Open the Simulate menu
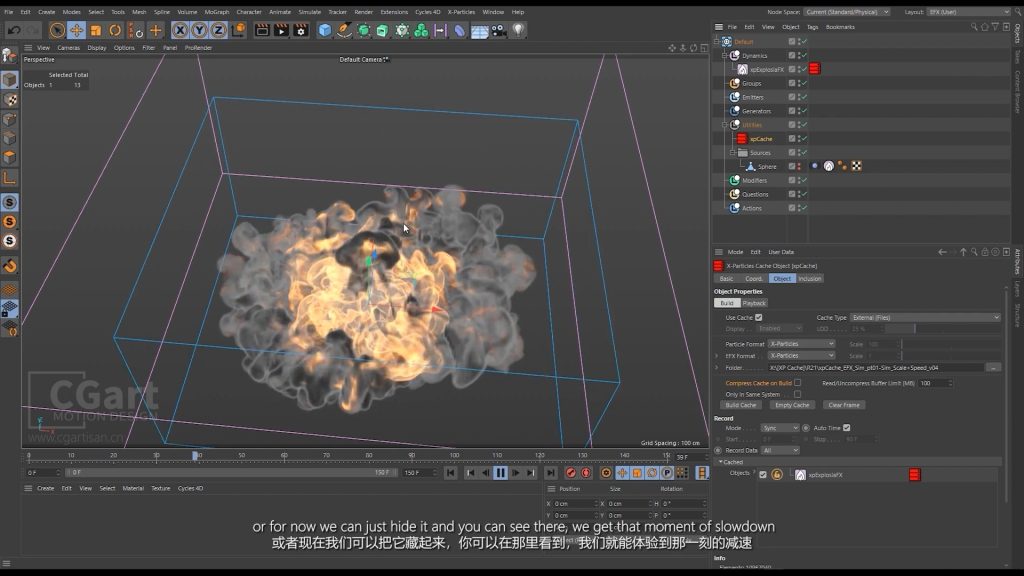 pyautogui.click(x=310, y=12)
